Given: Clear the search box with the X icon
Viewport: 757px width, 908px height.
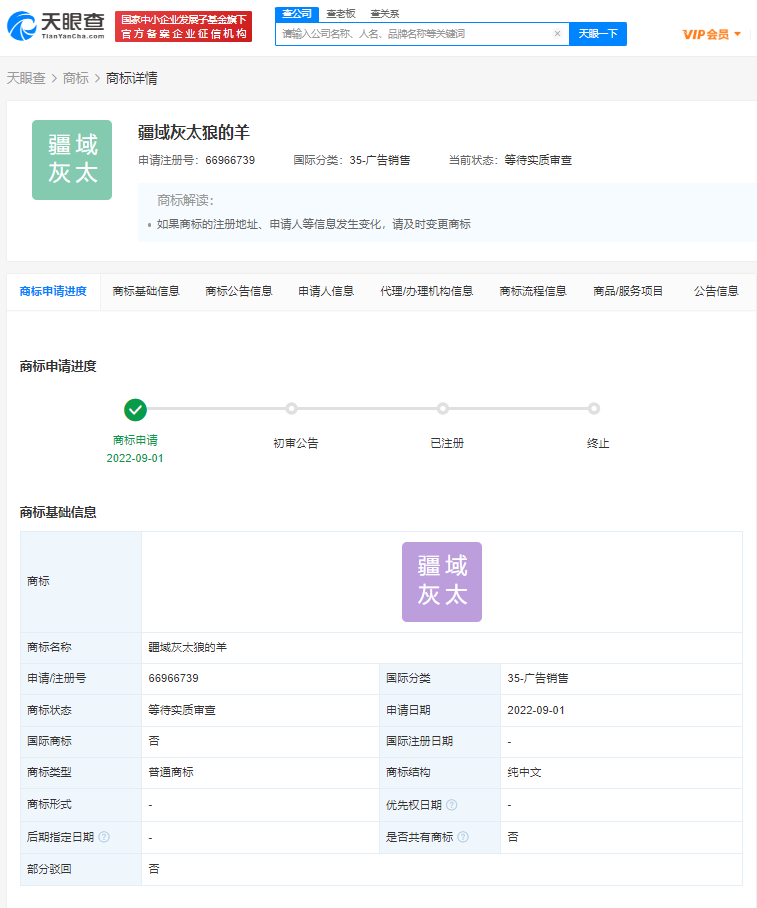Looking at the screenshot, I should click(x=557, y=34).
